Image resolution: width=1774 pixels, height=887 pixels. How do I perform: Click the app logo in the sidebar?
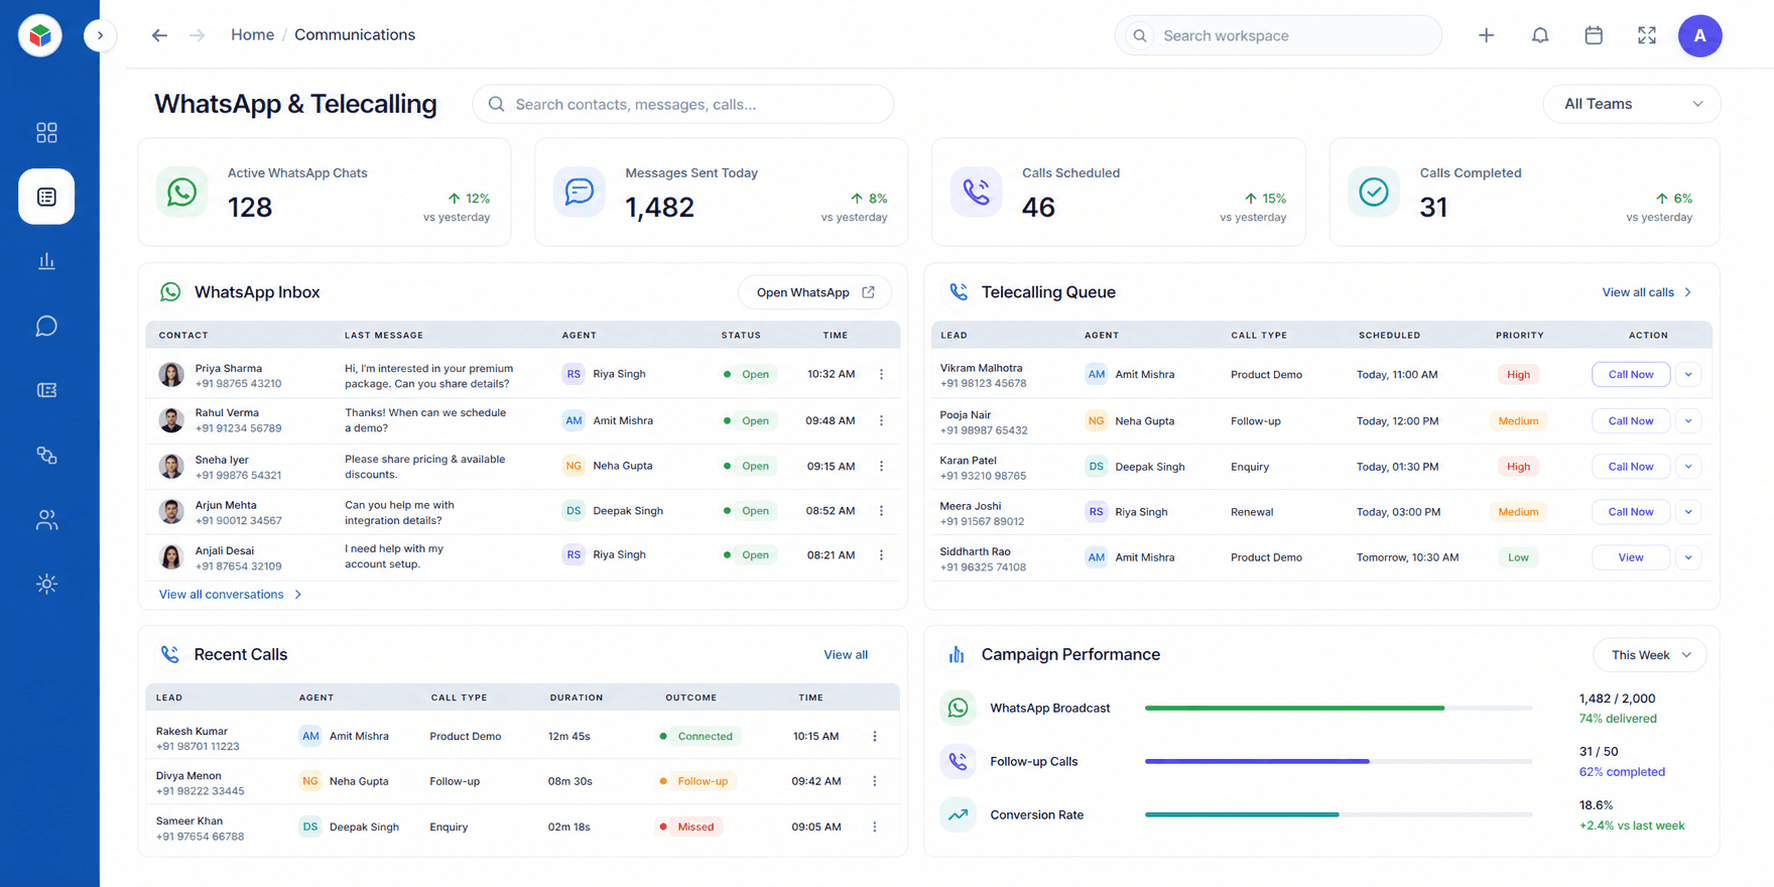[x=40, y=35]
